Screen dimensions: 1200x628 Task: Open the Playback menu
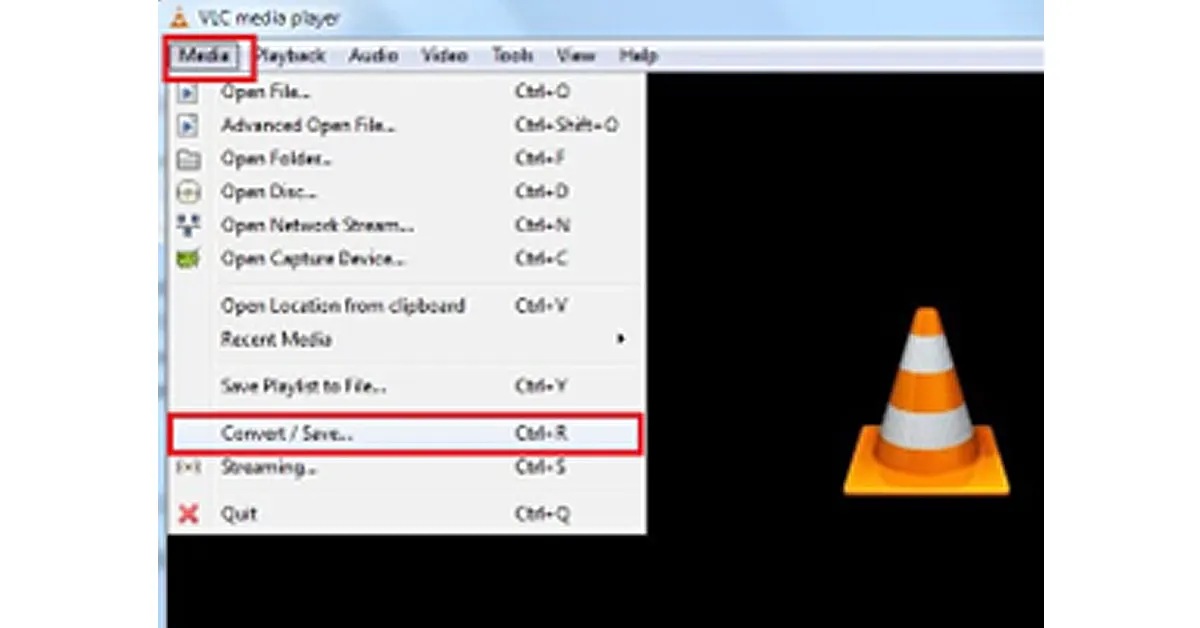pos(291,56)
